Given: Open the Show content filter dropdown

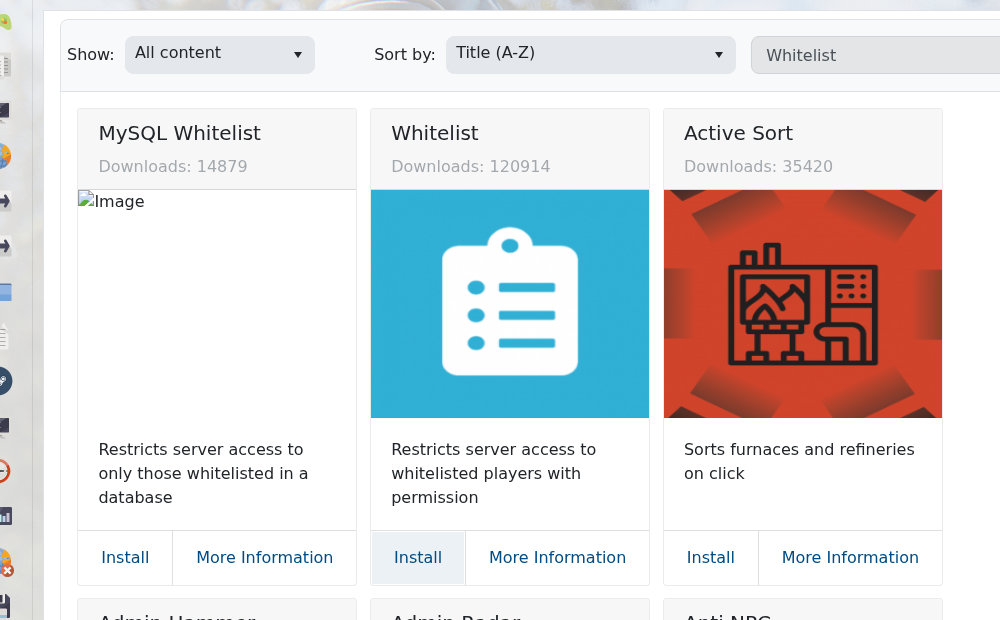Looking at the screenshot, I should 219,55.
